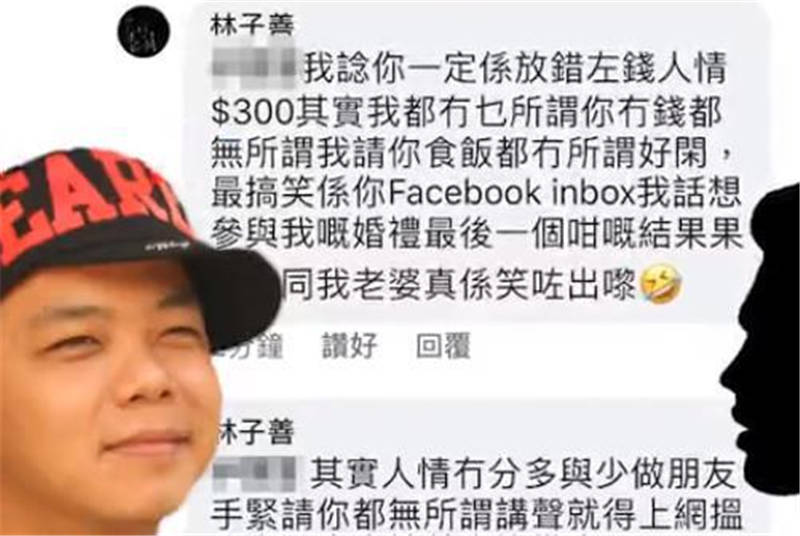
Task: Open 林子善's name on the second comment
Action: [256, 432]
